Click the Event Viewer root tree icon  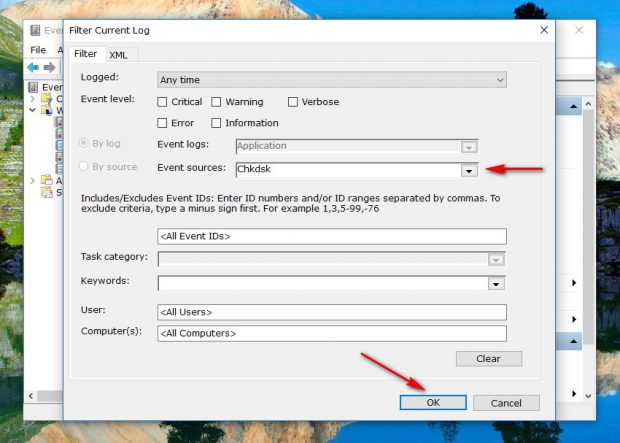34,87
